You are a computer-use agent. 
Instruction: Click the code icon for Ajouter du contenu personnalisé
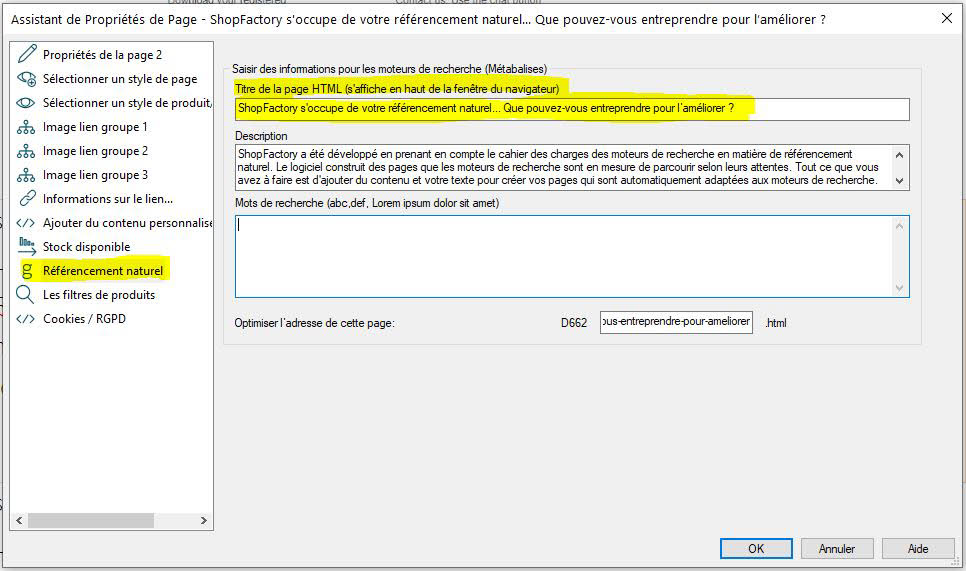coord(27,223)
